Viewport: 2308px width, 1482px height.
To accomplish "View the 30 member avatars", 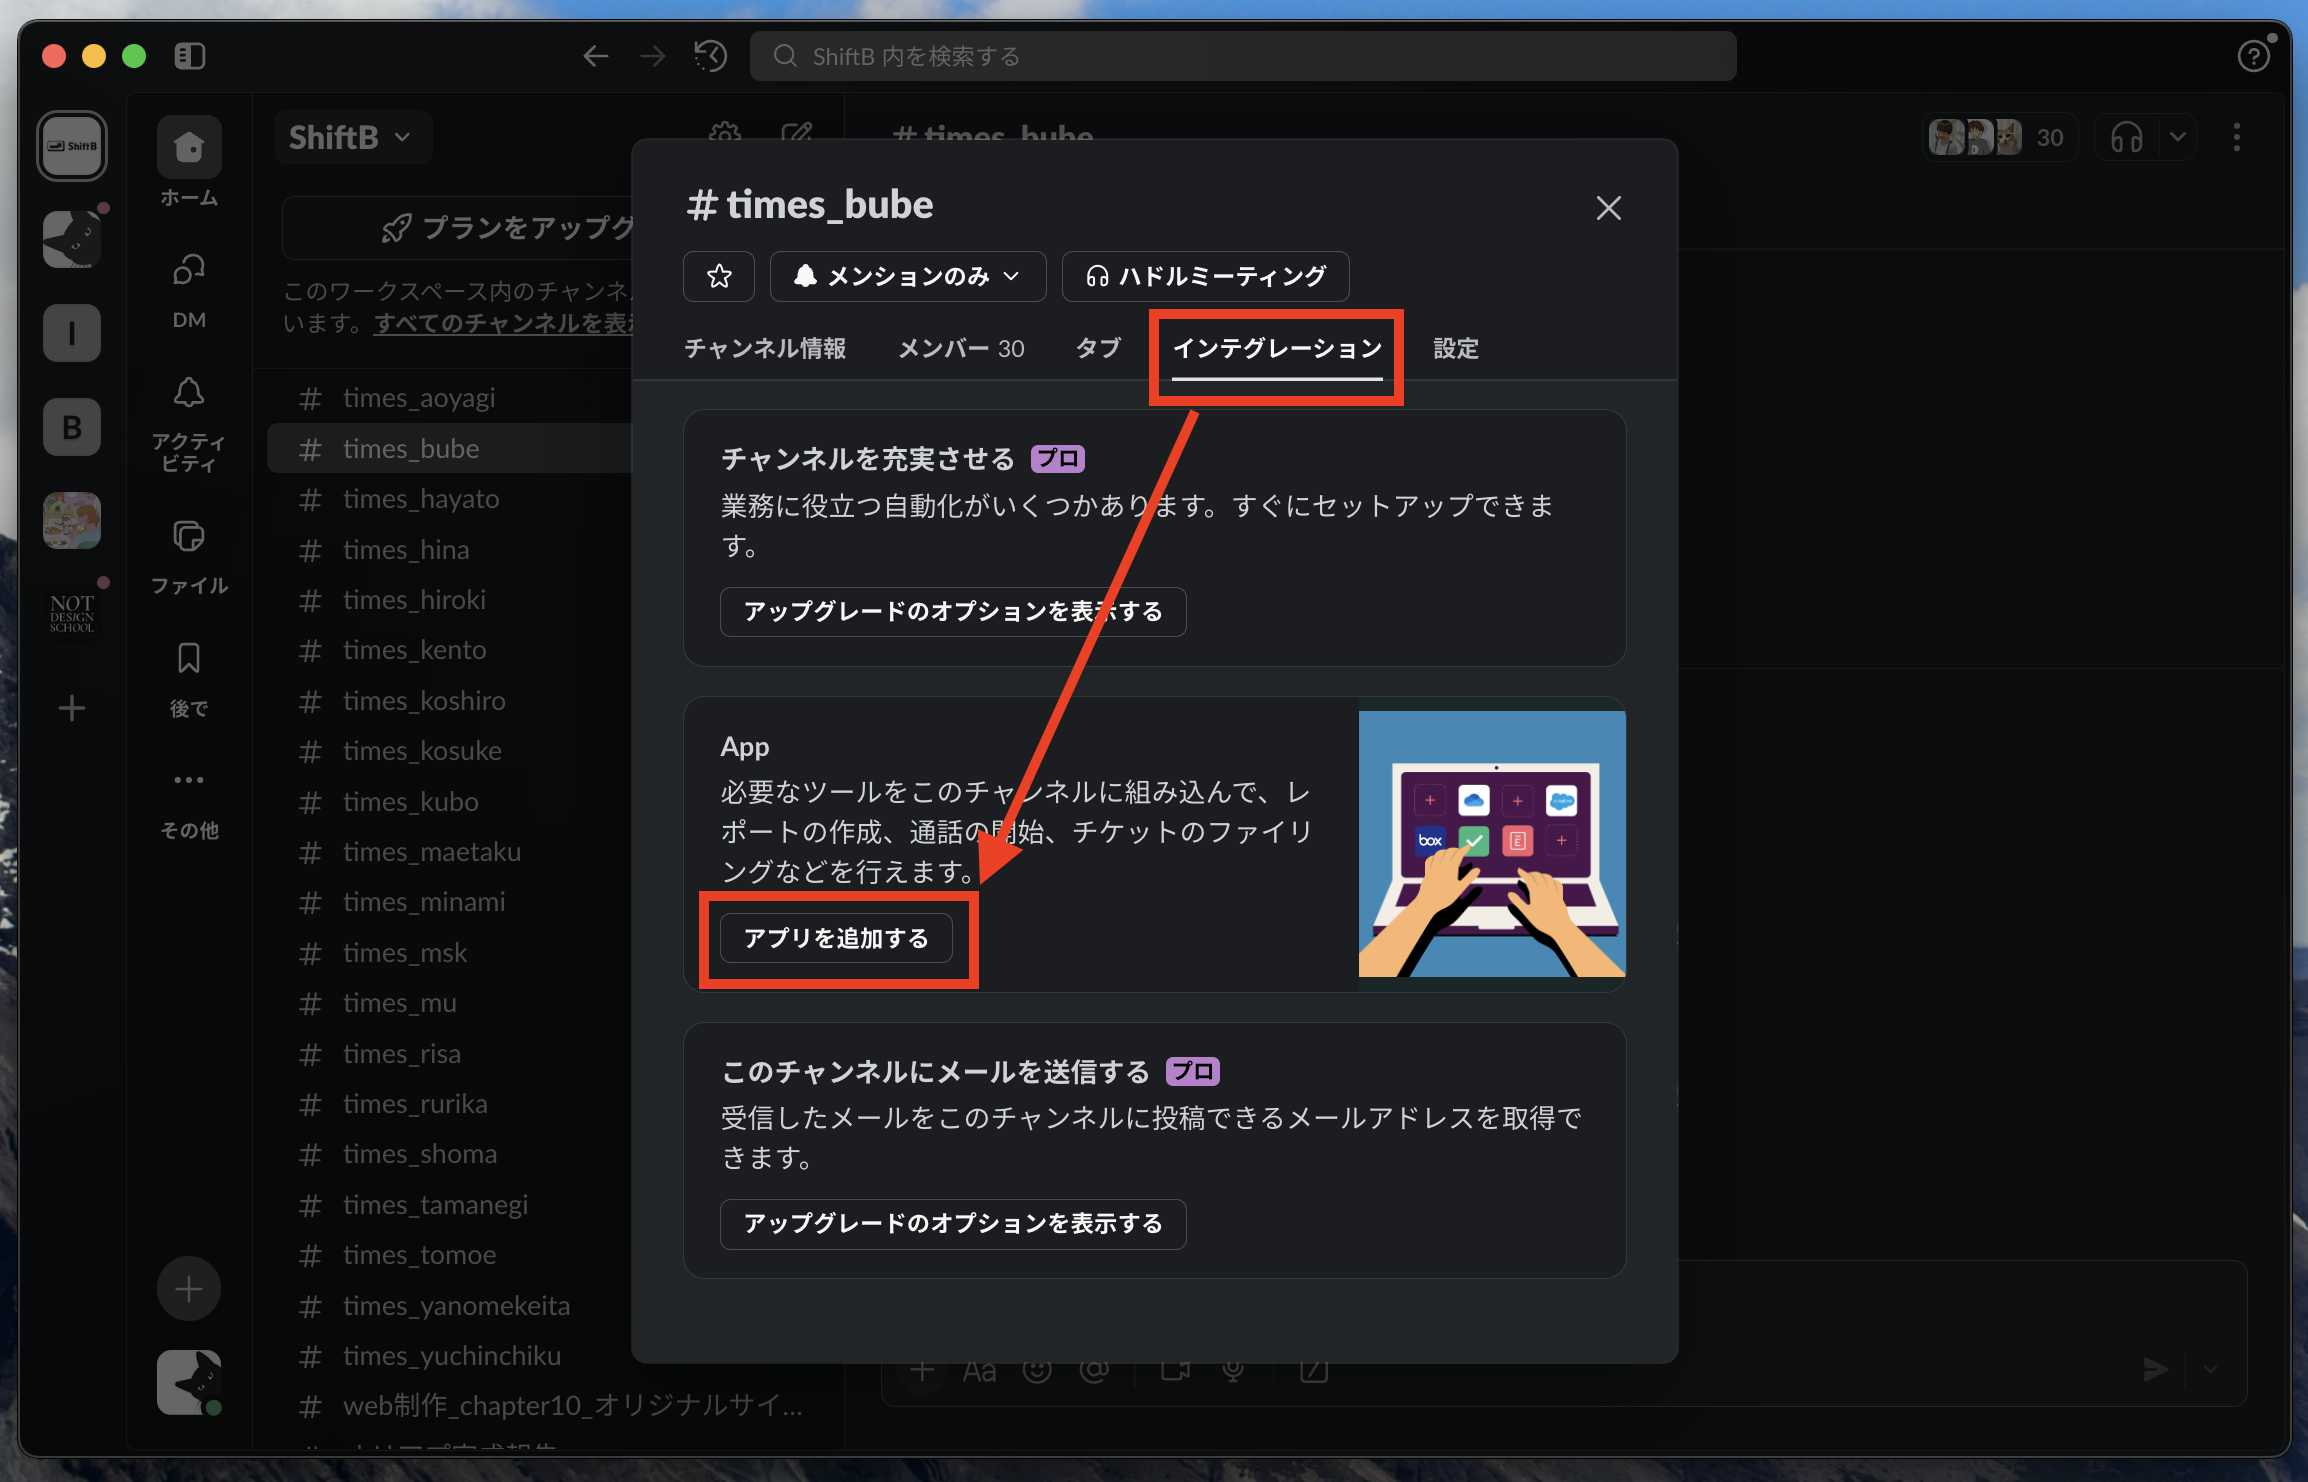I will [1999, 137].
